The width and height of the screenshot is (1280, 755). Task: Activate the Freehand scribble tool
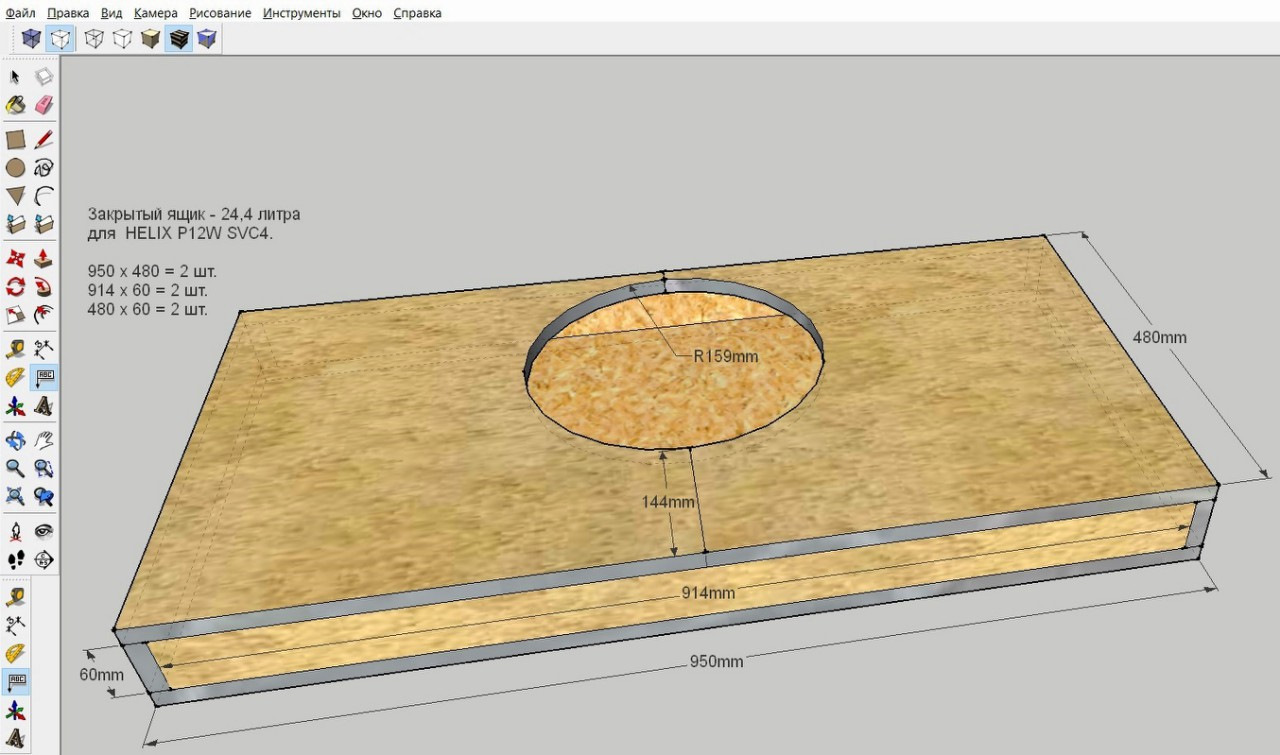tap(44, 167)
